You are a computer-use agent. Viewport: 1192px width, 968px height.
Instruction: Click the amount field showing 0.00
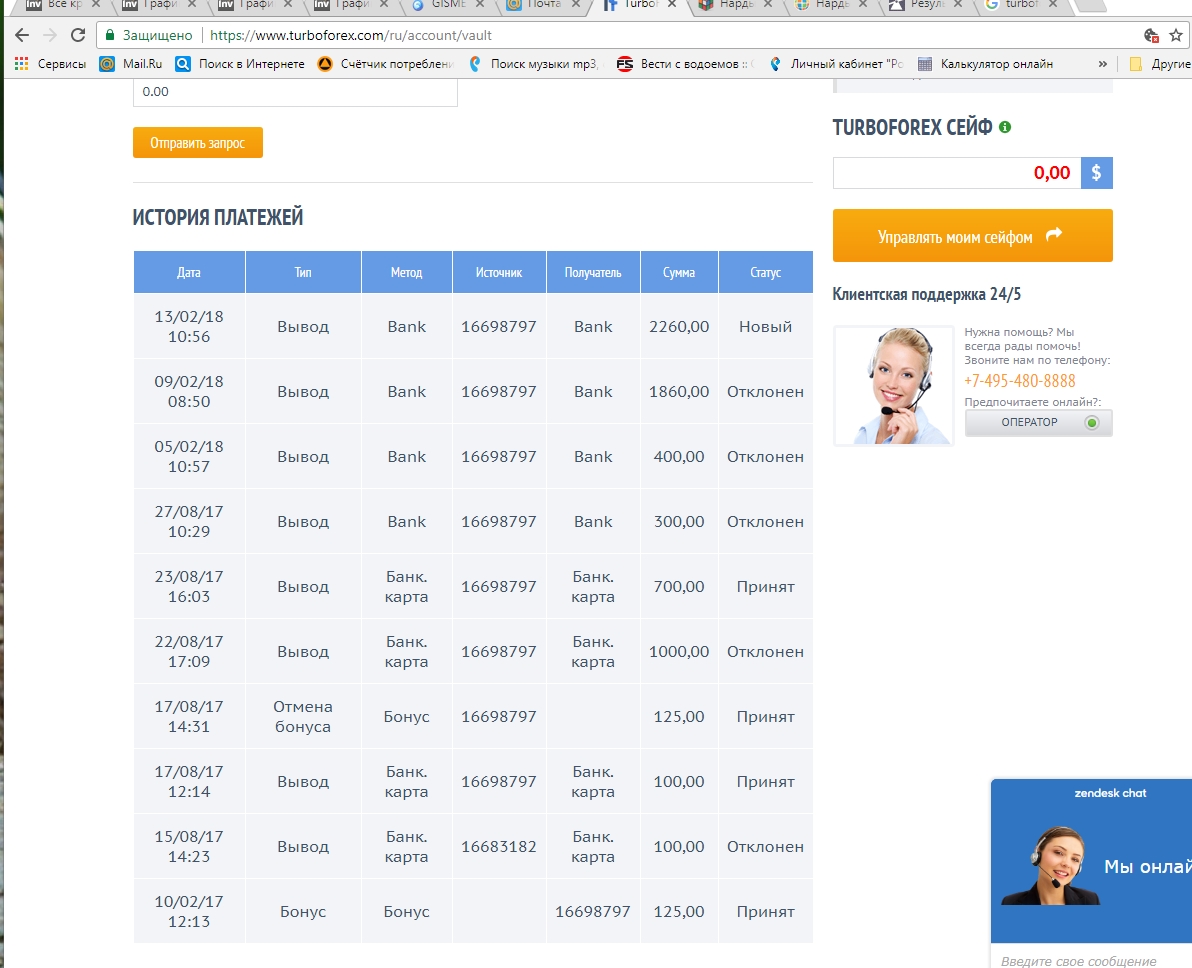295,92
